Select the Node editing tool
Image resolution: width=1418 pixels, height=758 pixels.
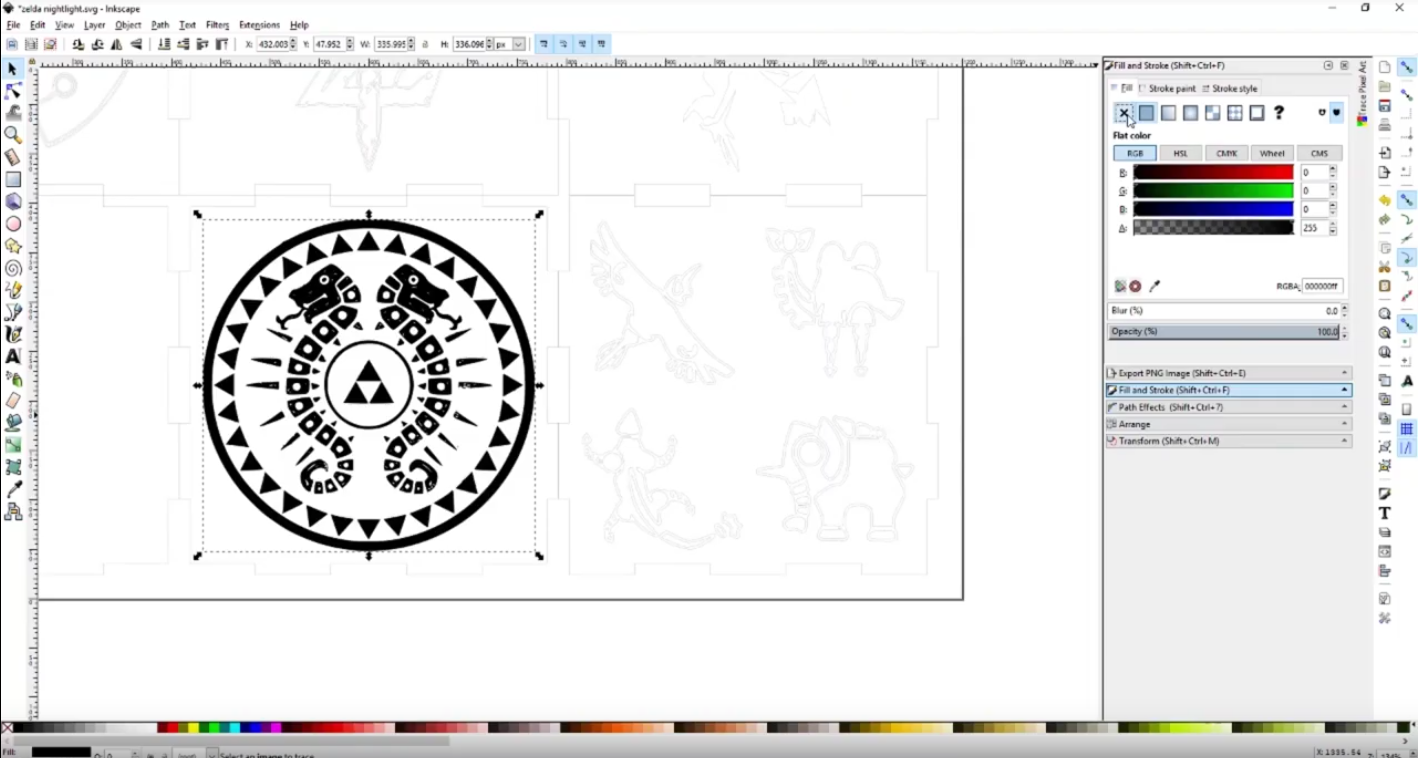click(12, 91)
